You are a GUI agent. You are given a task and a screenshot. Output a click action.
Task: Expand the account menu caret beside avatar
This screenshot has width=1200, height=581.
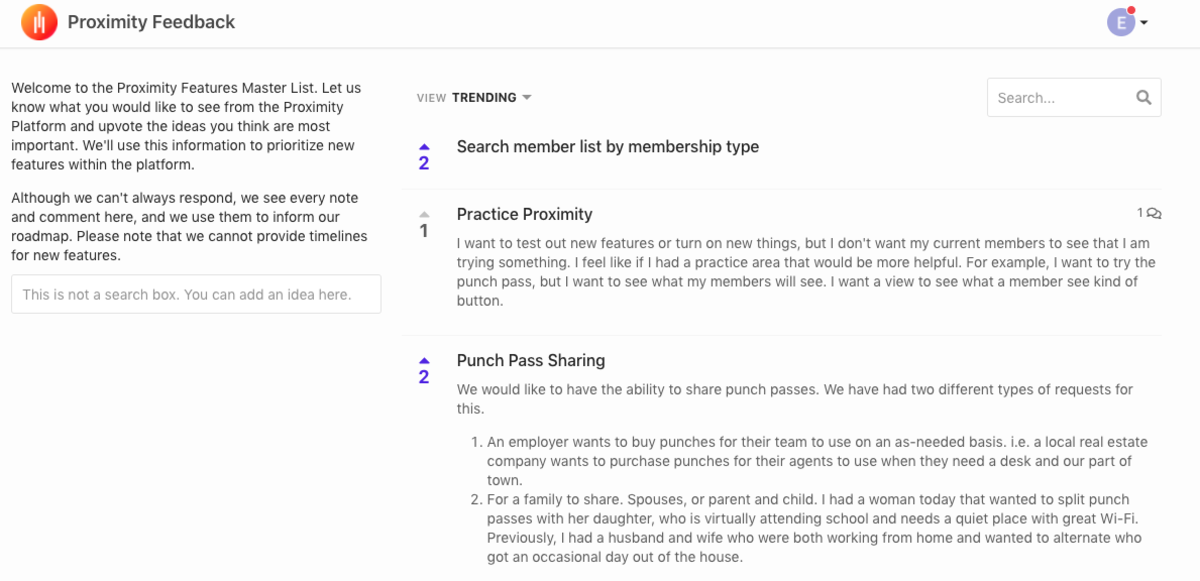(x=1144, y=23)
